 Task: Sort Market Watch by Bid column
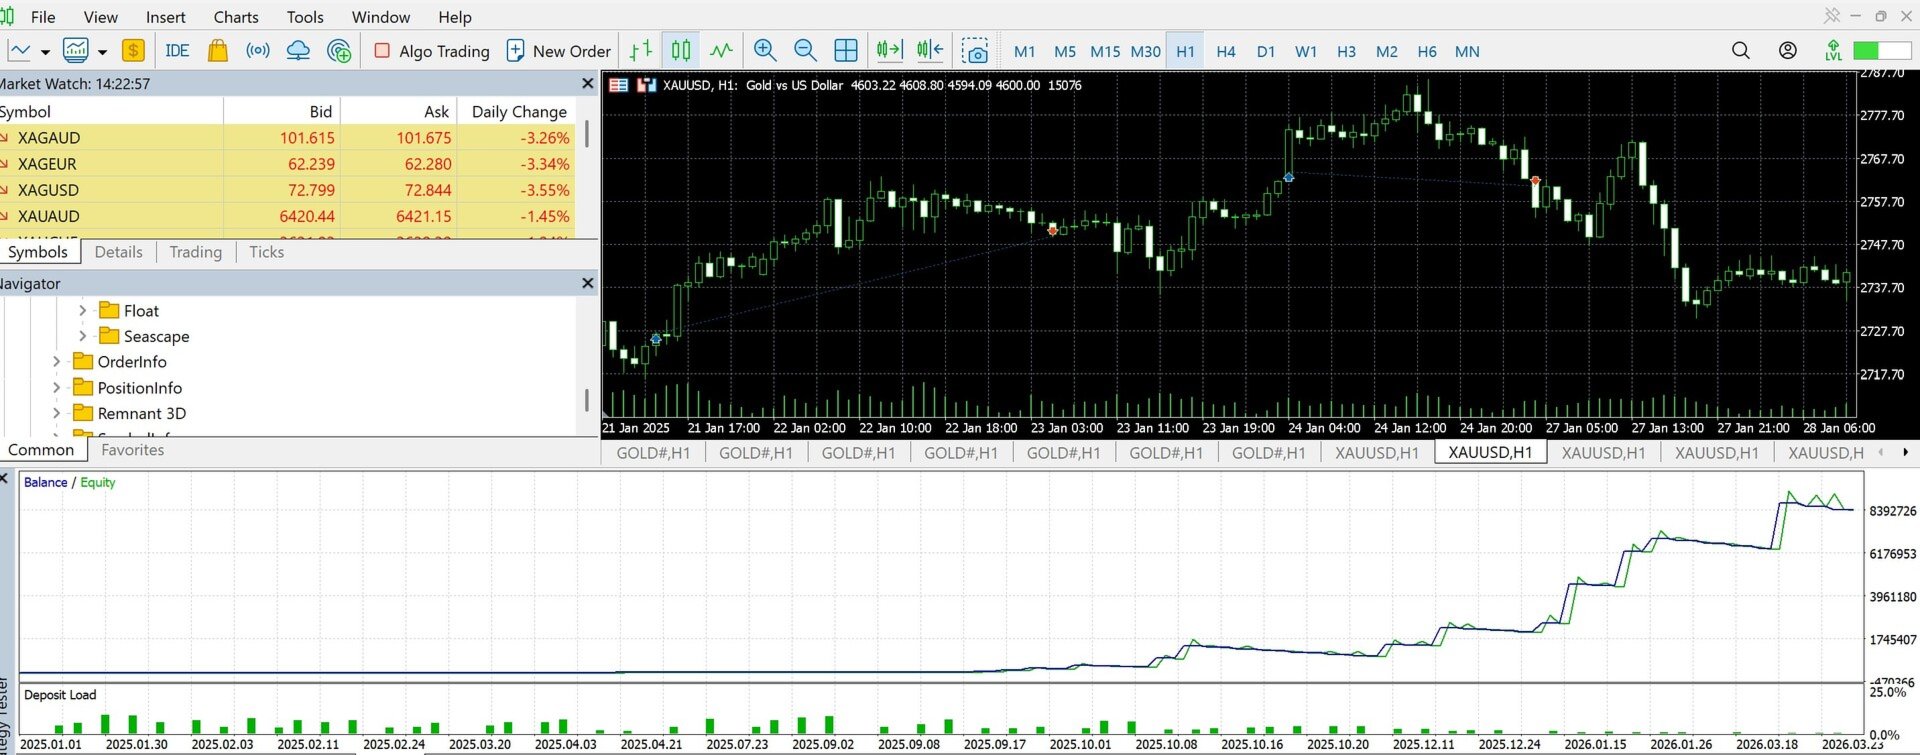point(282,112)
